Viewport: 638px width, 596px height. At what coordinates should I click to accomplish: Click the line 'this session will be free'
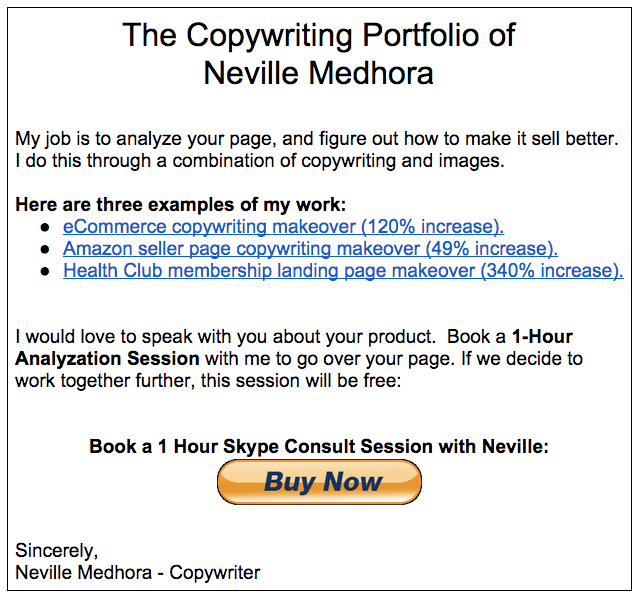click(x=301, y=381)
